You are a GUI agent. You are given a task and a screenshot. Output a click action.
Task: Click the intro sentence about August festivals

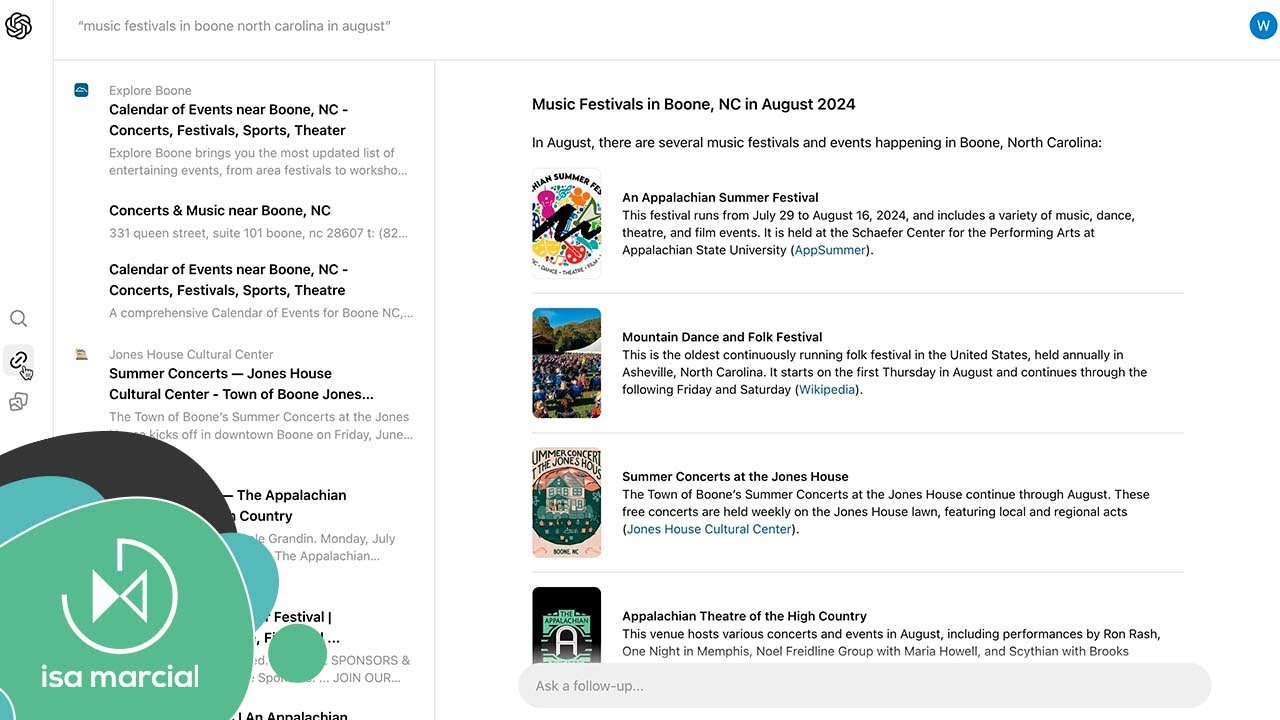[x=817, y=143]
